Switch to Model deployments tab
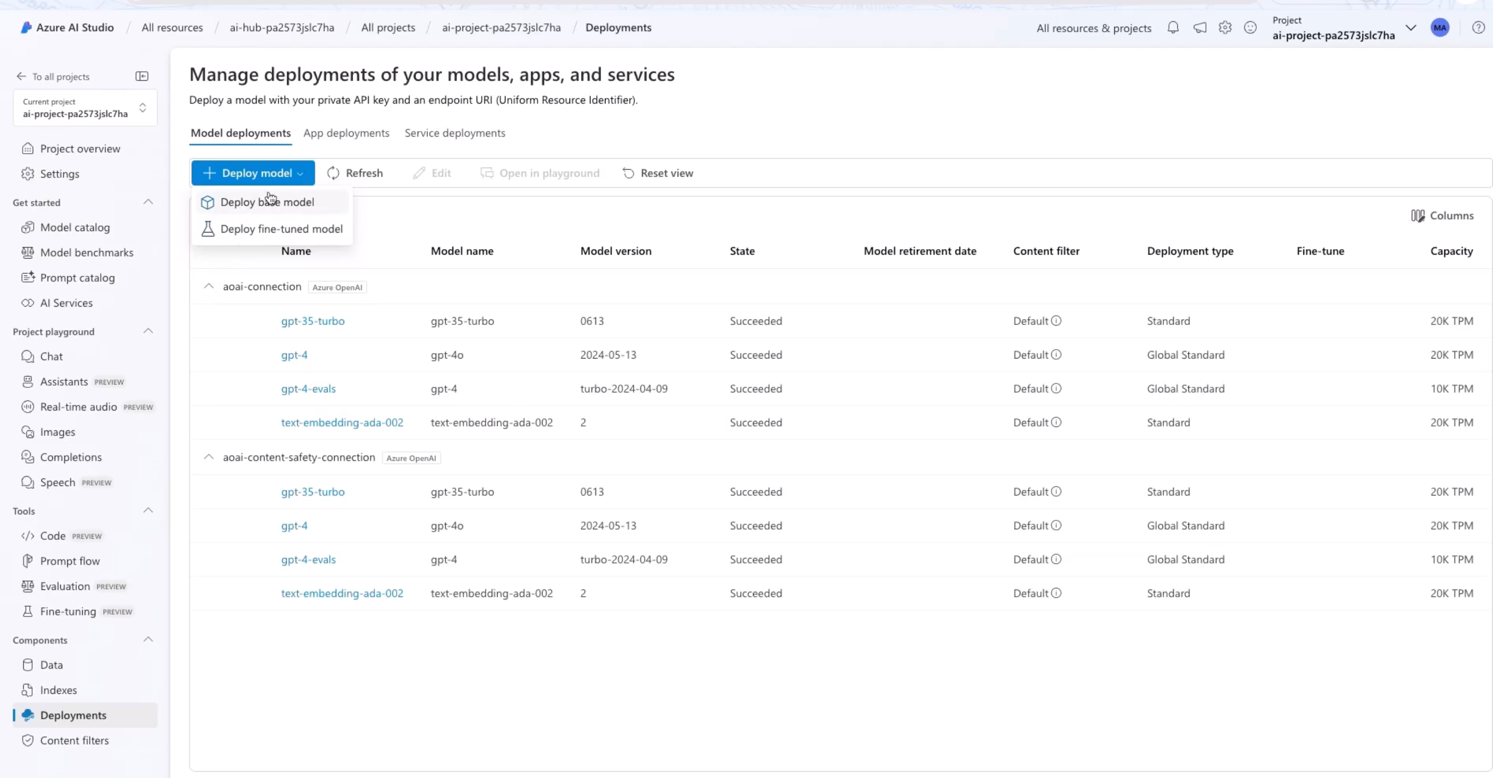 pos(240,133)
